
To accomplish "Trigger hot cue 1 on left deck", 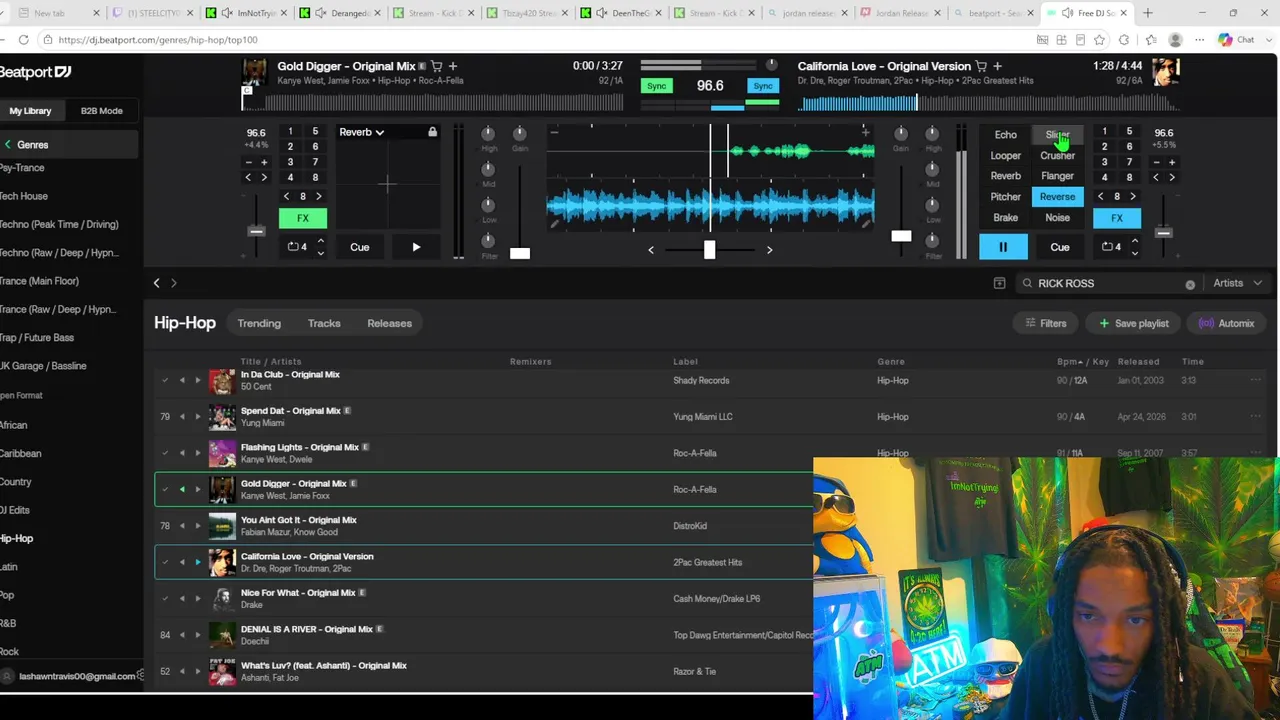I will click(290, 131).
